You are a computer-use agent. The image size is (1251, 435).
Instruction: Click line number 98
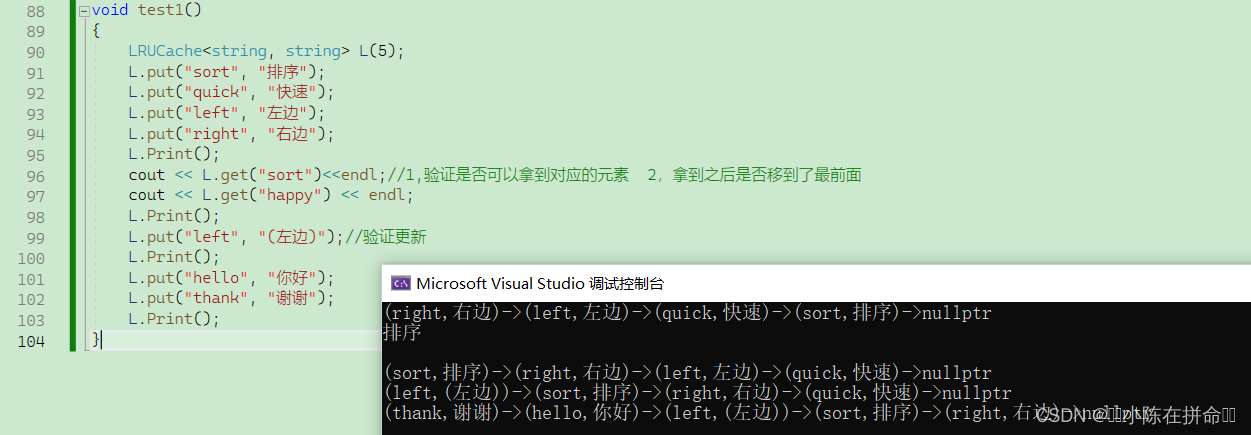pyautogui.click(x=34, y=216)
